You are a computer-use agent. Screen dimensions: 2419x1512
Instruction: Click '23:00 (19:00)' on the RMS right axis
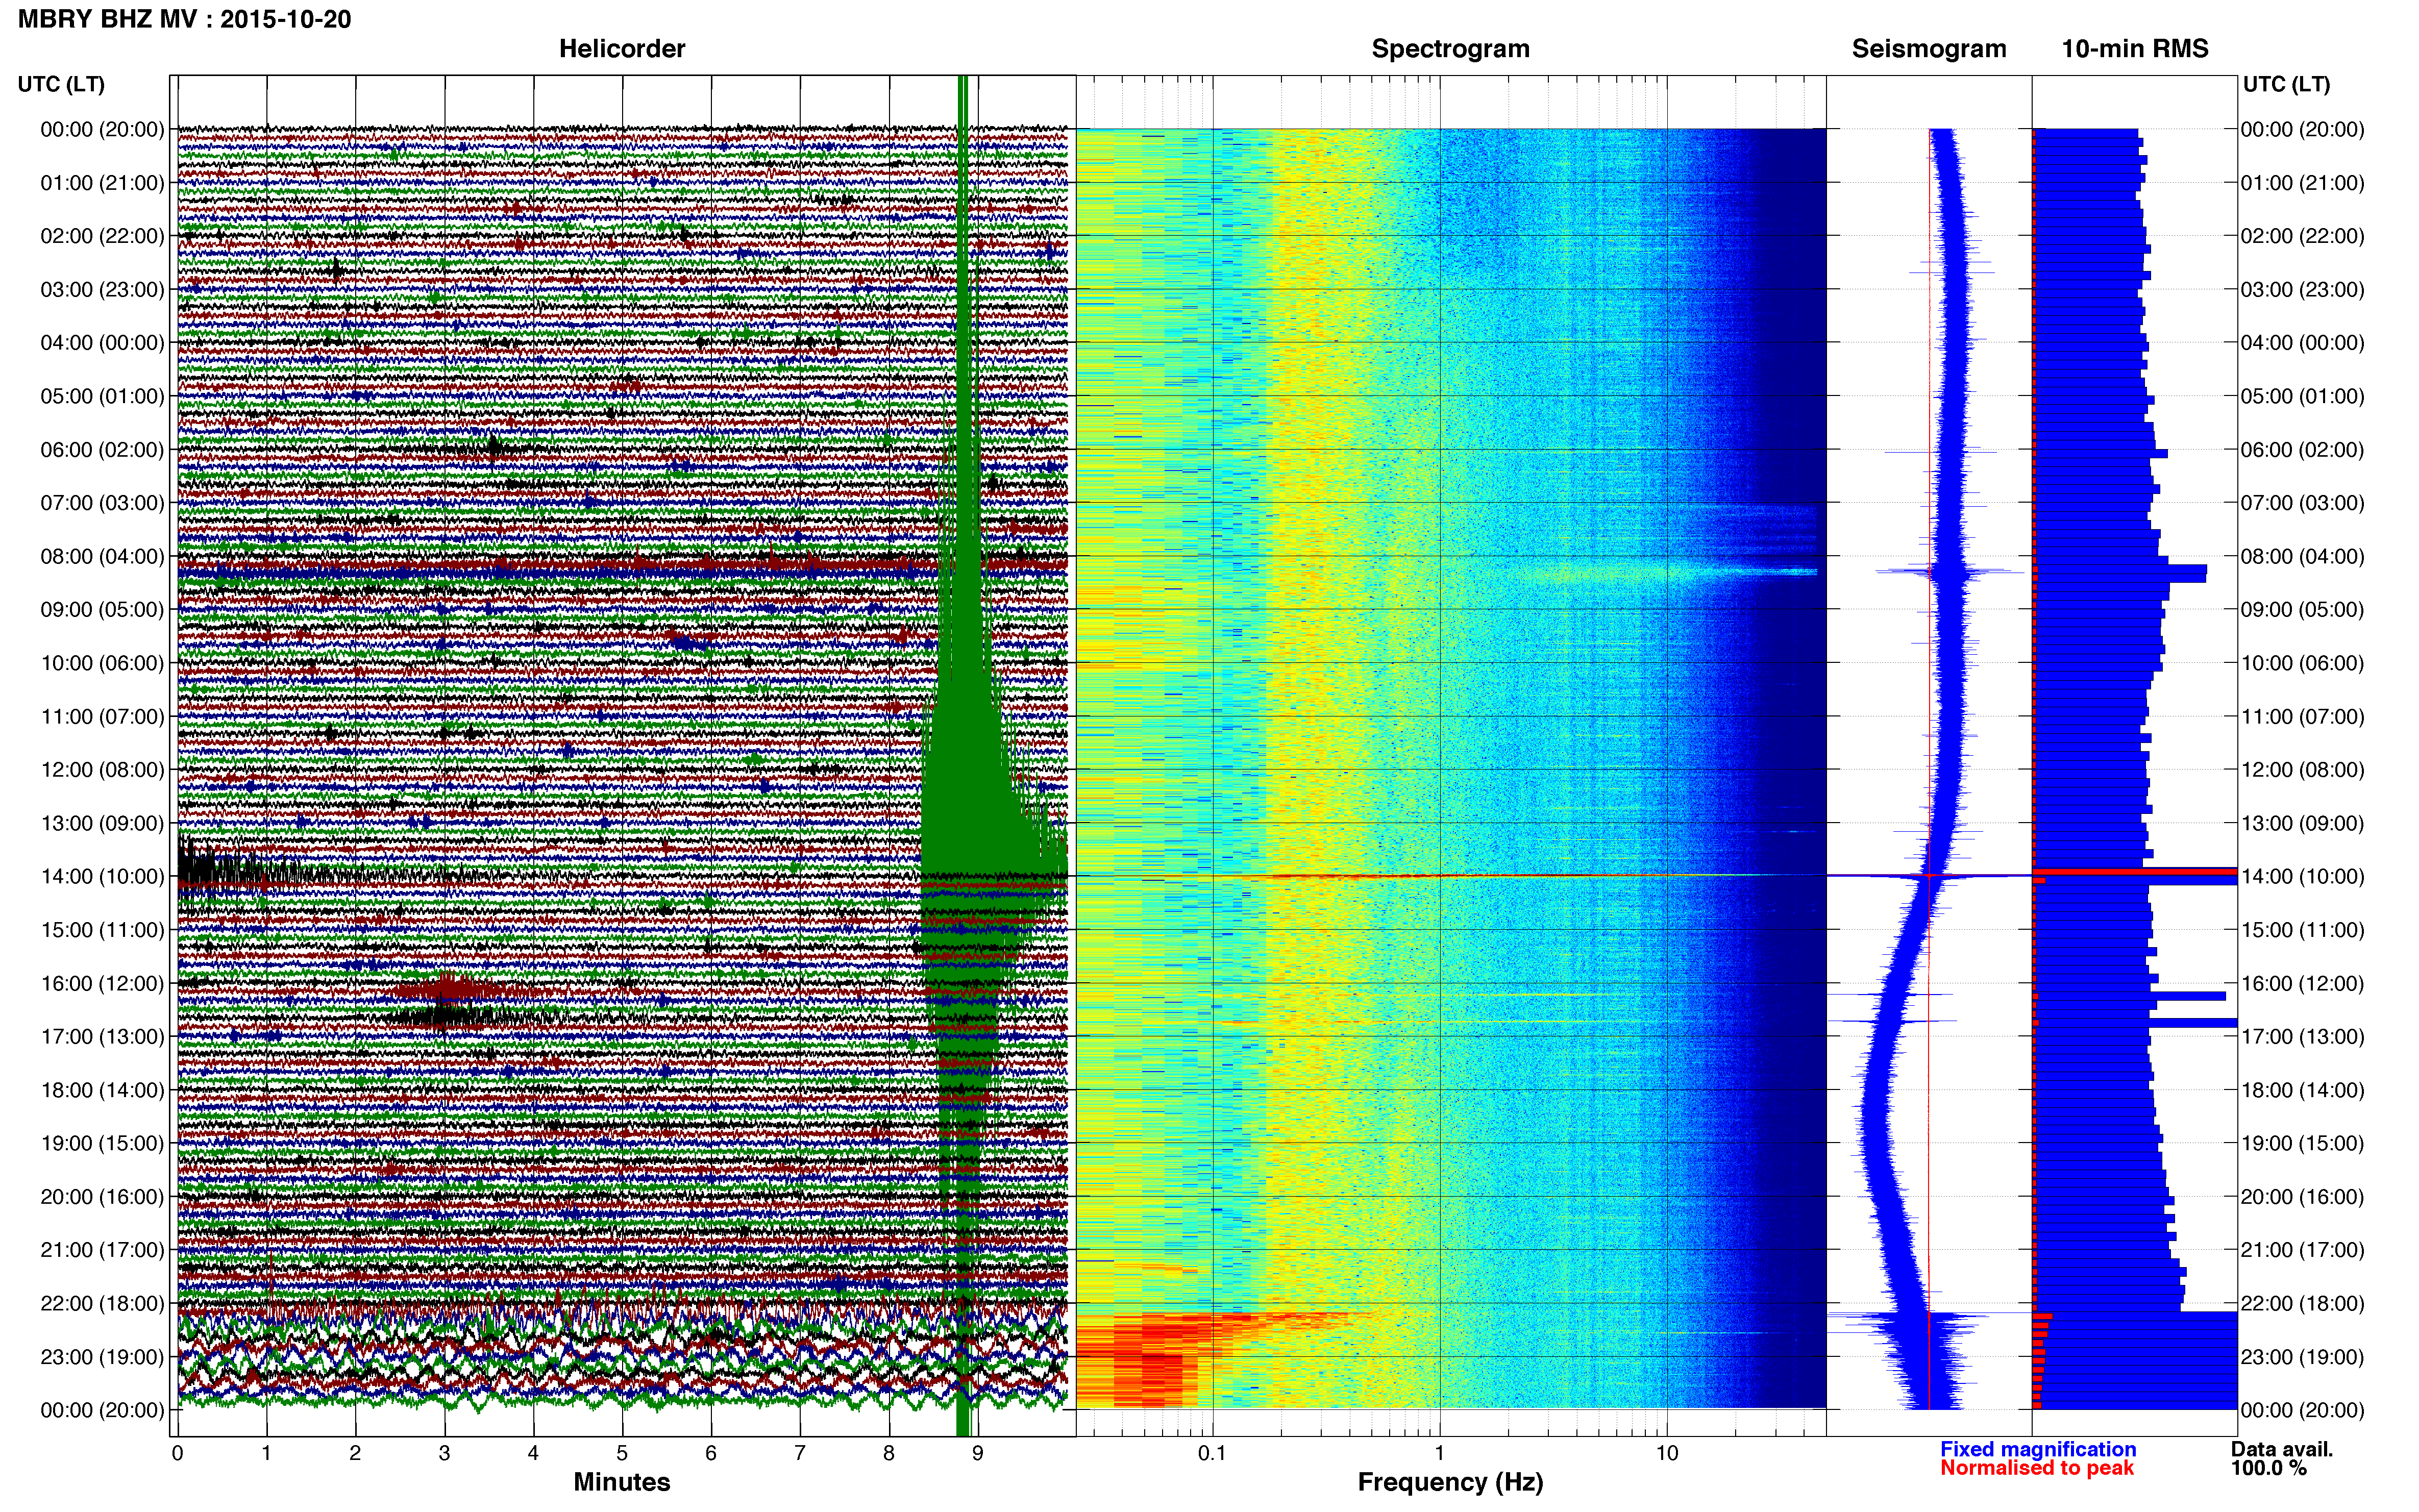click(x=2302, y=1357)
